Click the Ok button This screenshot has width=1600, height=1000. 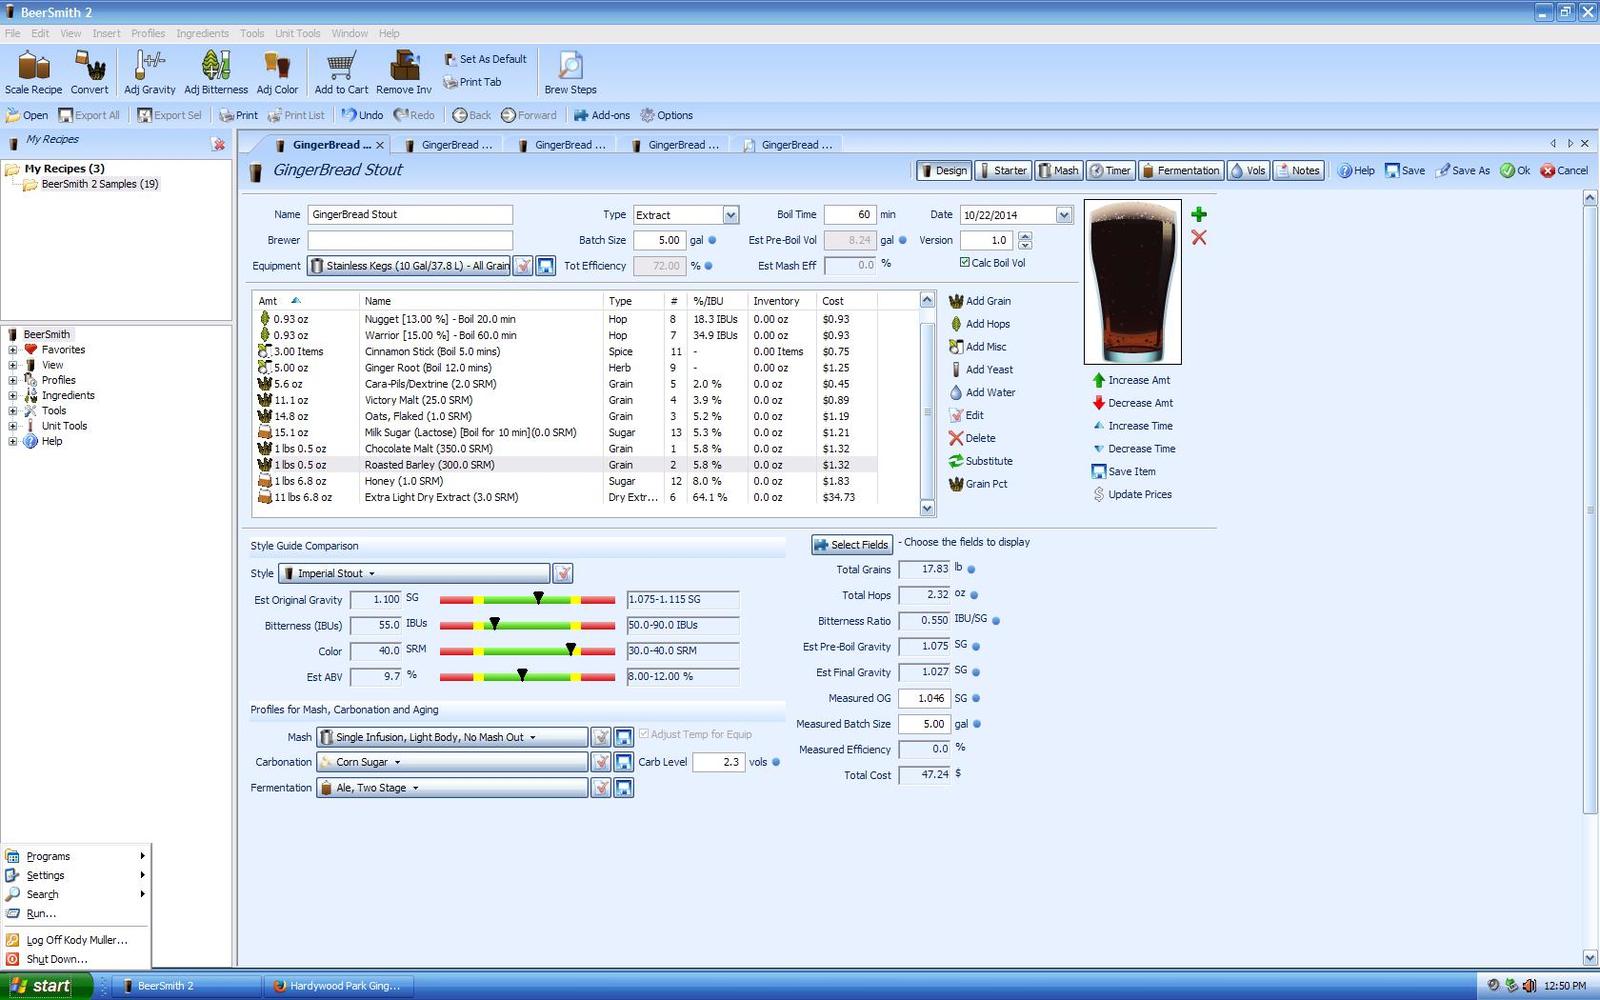tap(1515, 171)
